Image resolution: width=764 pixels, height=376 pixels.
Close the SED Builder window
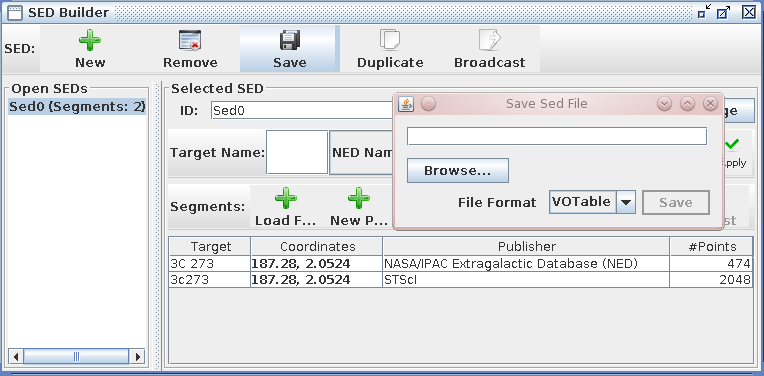coord(749,12)
